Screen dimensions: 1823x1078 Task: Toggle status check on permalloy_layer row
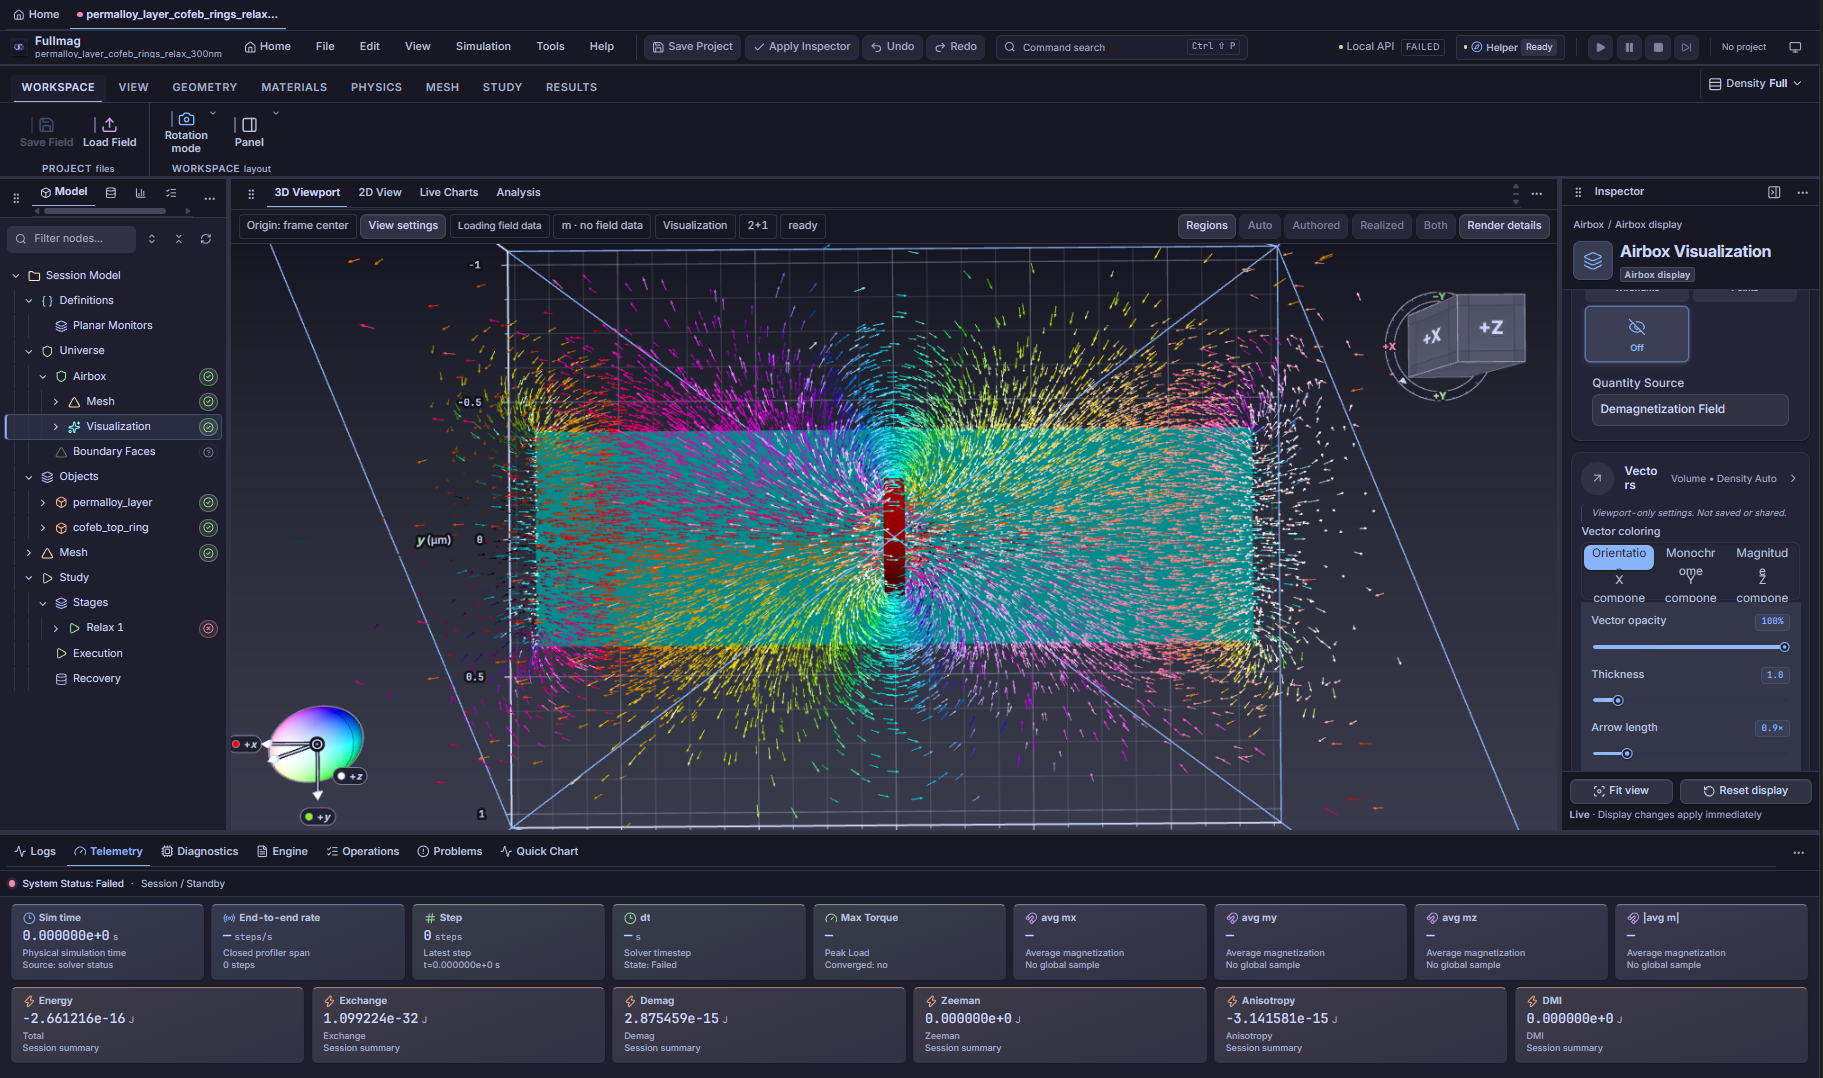point(208,503)
